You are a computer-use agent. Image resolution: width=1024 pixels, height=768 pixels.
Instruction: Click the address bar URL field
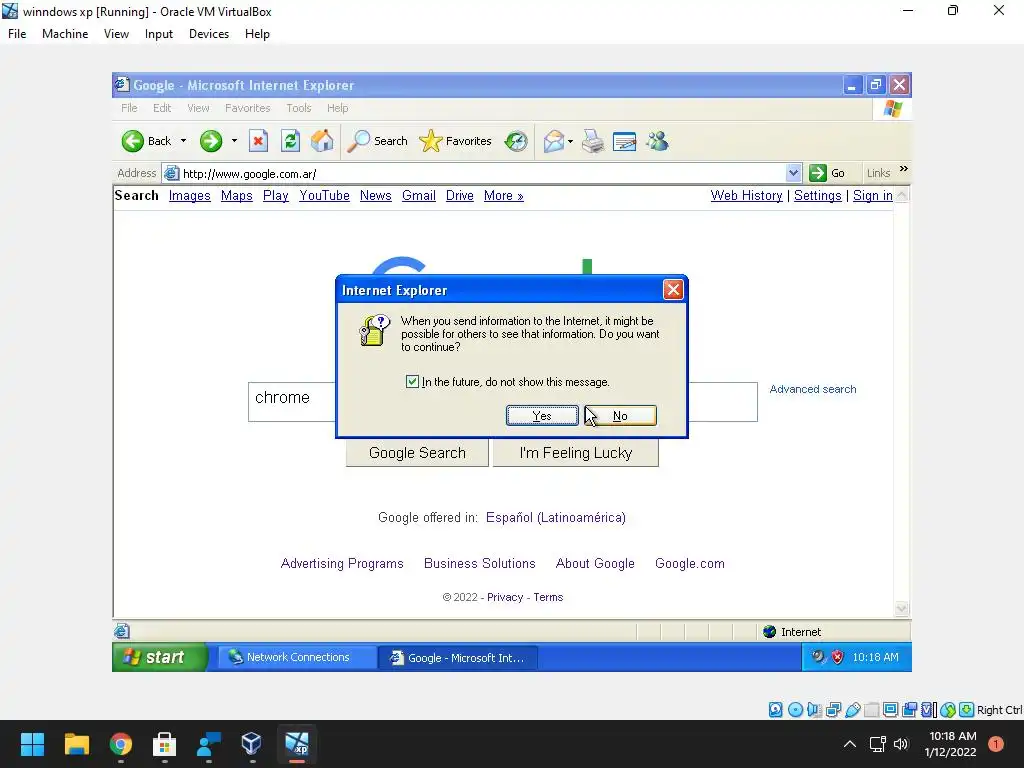click(x=483, y=173)
